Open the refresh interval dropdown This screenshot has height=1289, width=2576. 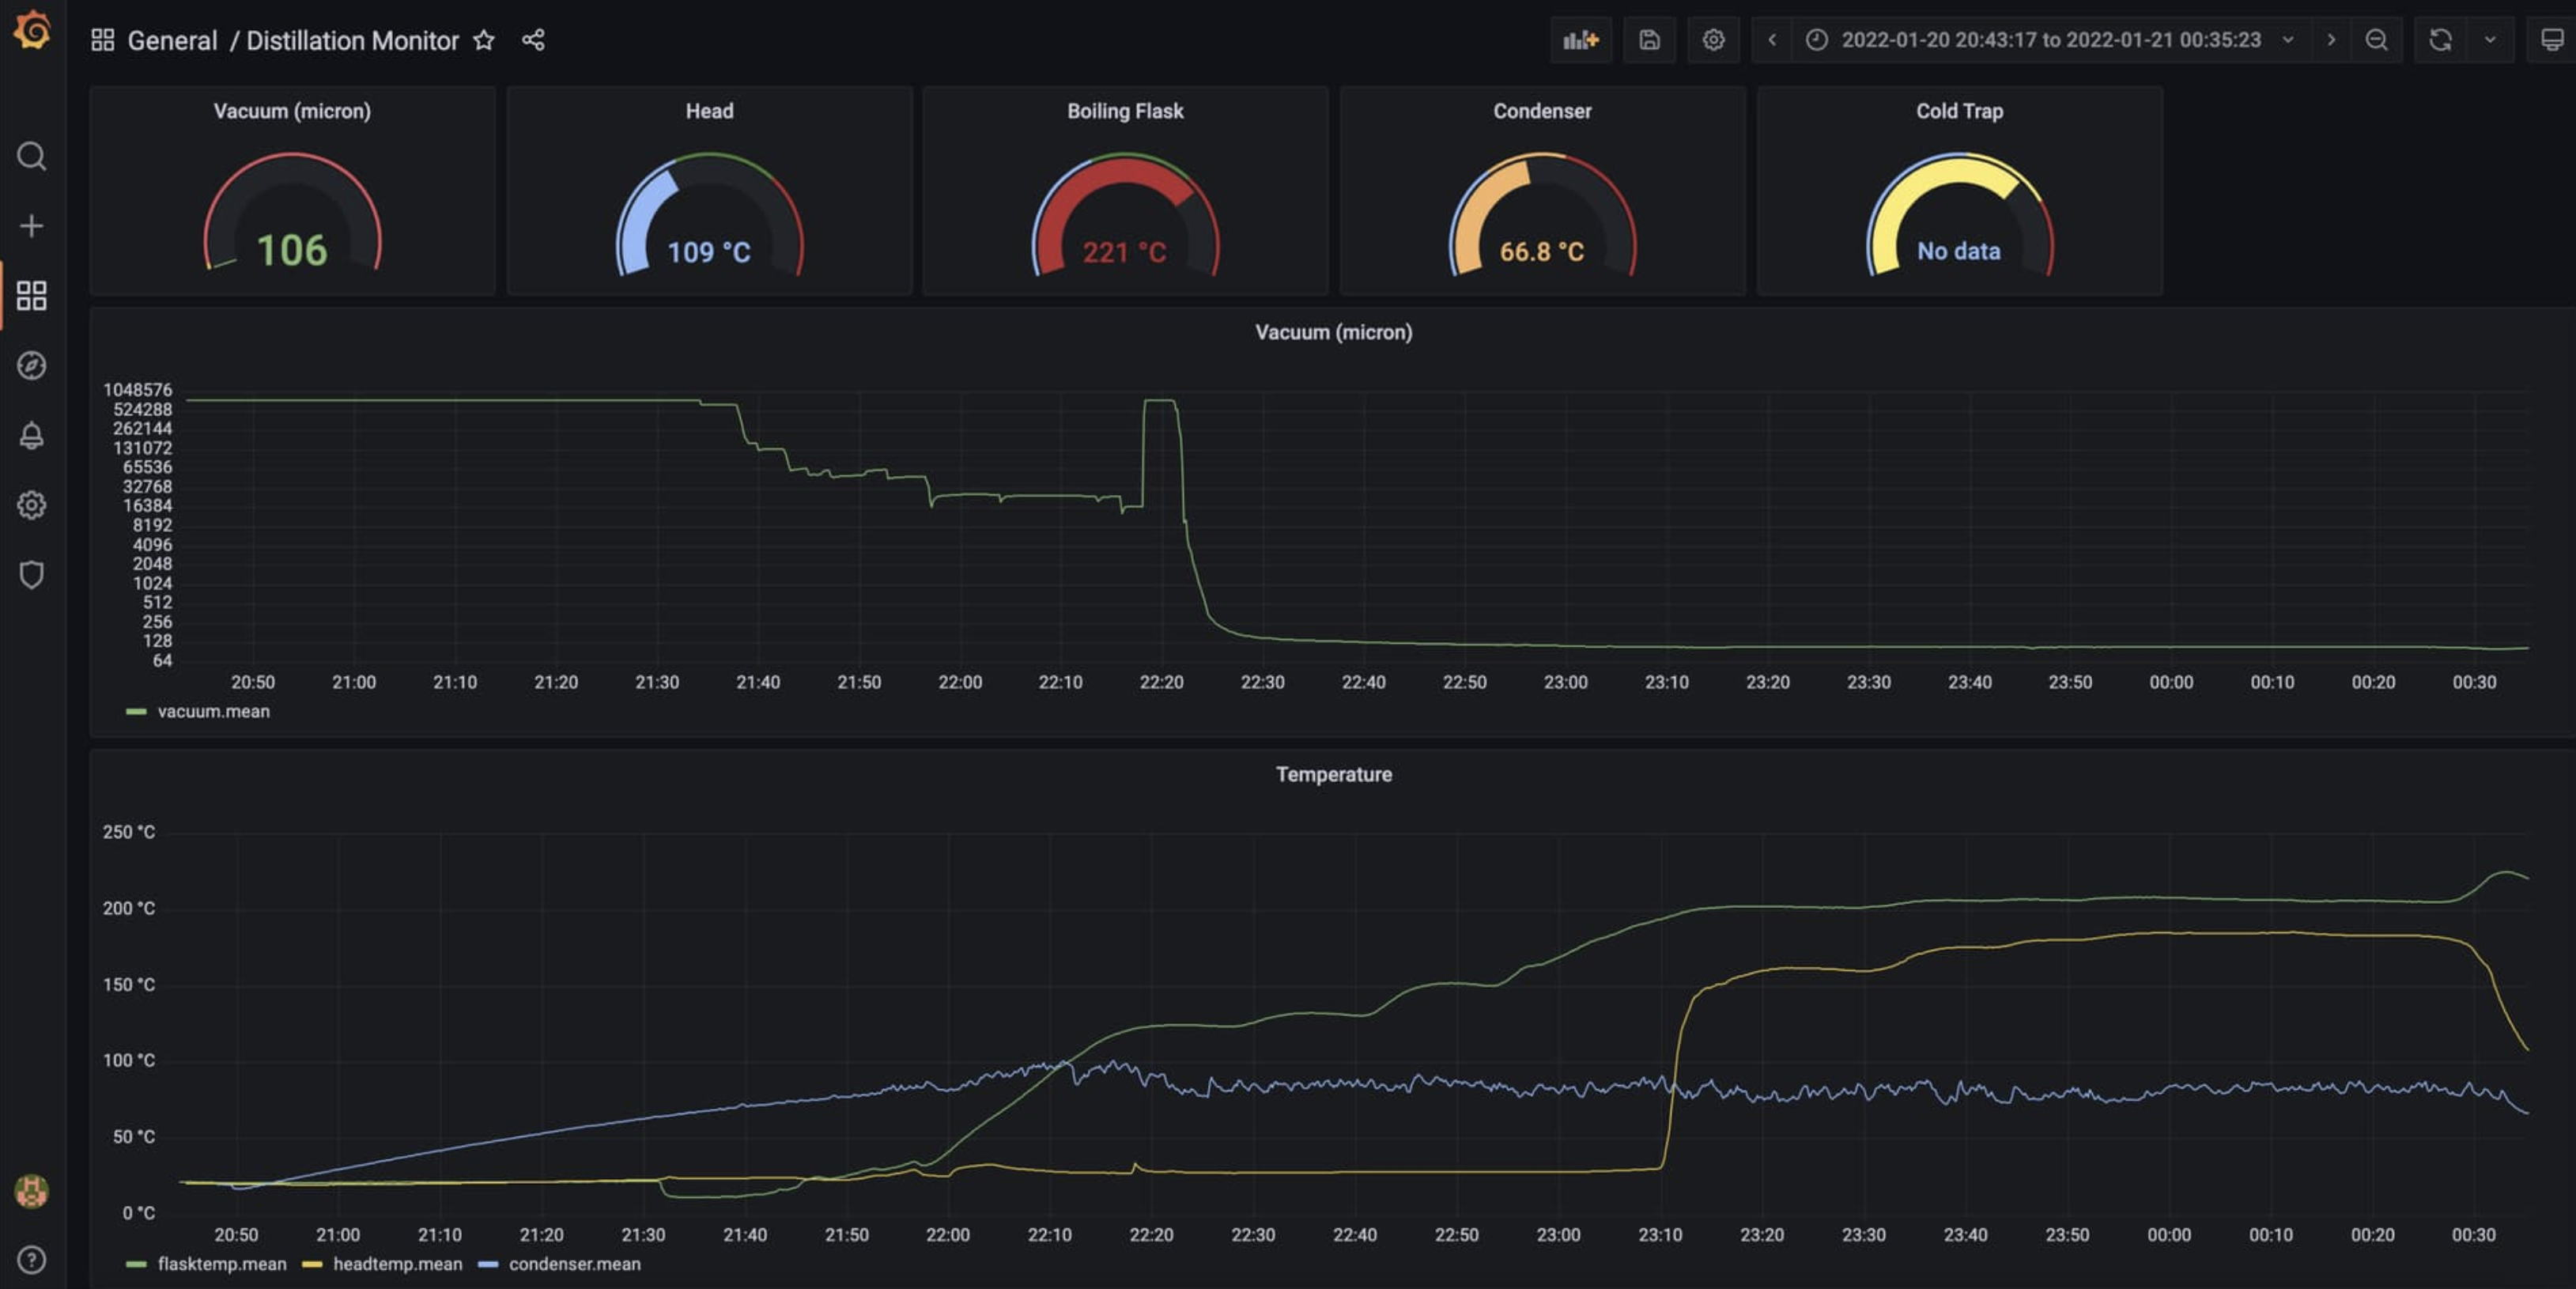coord(2489,40)
